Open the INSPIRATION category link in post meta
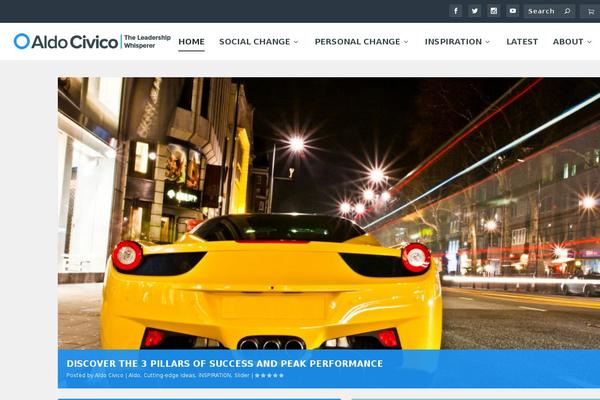600x400 pixels. point(215,375)
